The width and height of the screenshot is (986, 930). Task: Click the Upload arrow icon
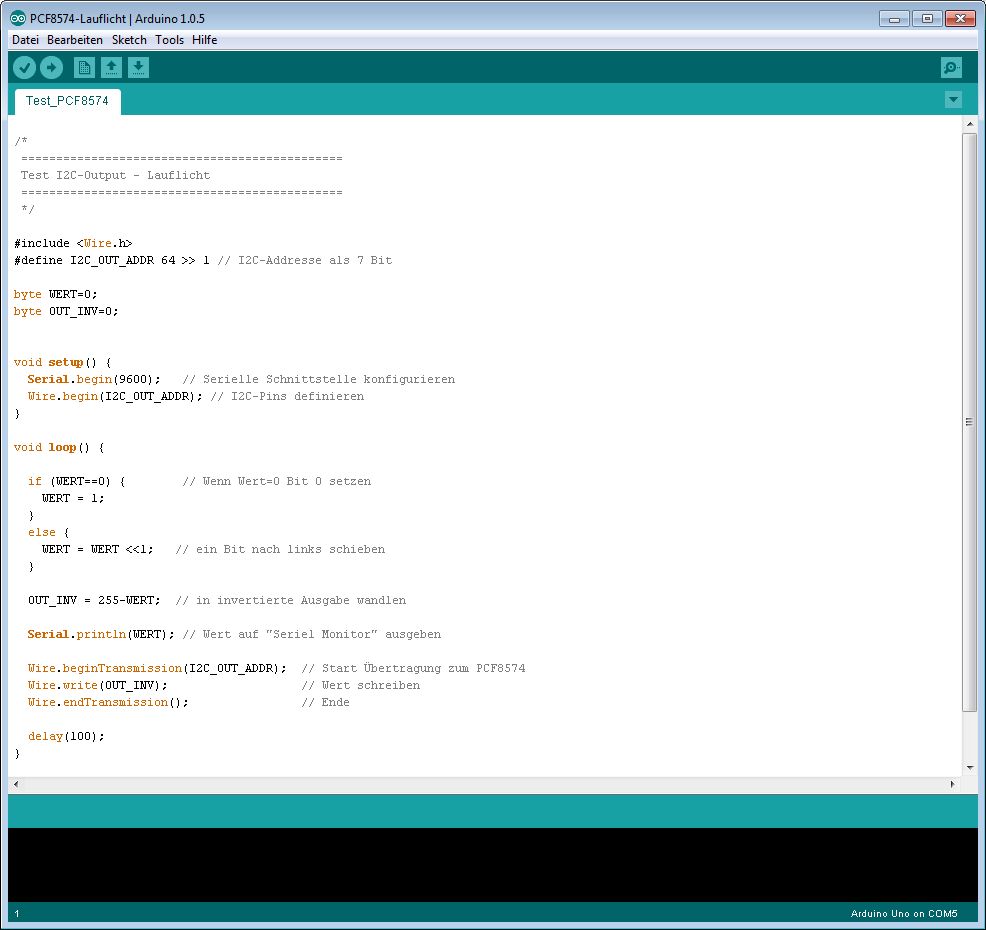tap(51, 67)
